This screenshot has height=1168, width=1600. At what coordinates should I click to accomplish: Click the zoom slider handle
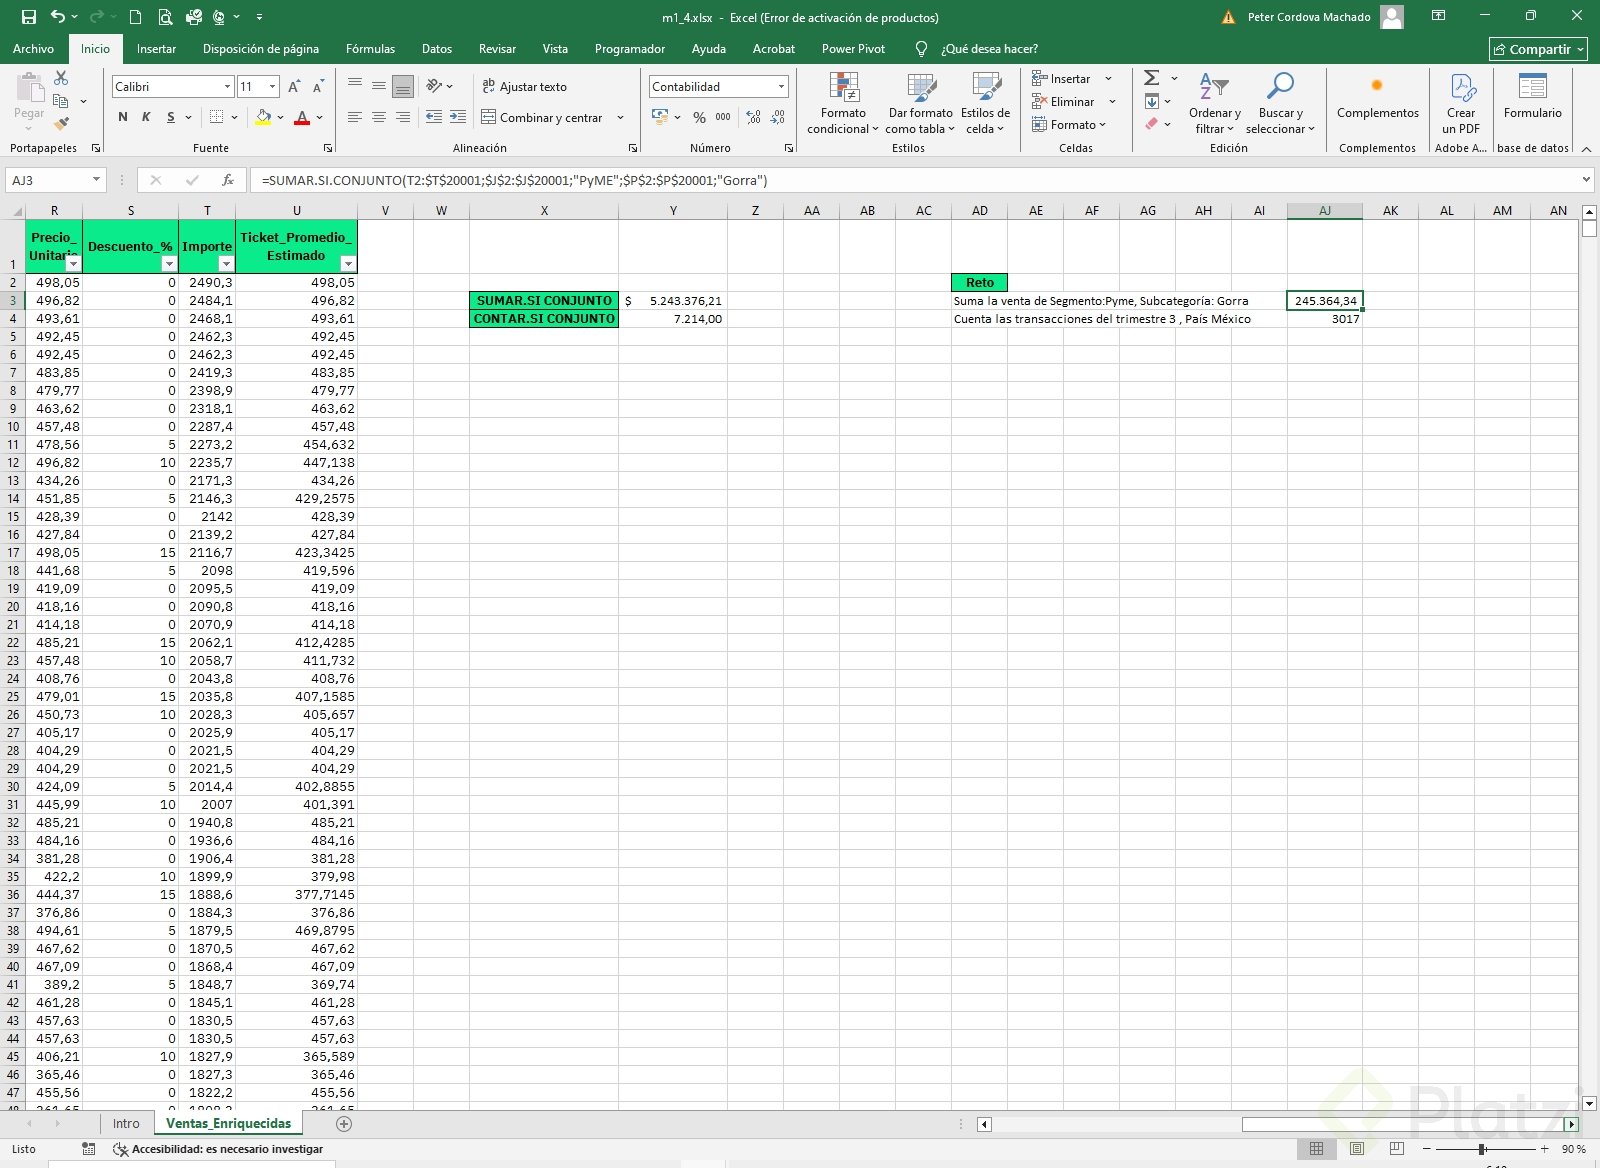(1481, 1149)
